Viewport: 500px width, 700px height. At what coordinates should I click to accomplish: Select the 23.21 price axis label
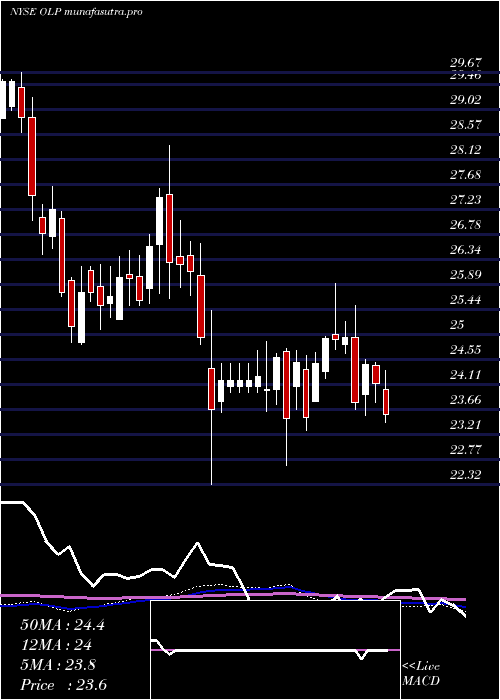pyautogui.click(x=465, y=425)
